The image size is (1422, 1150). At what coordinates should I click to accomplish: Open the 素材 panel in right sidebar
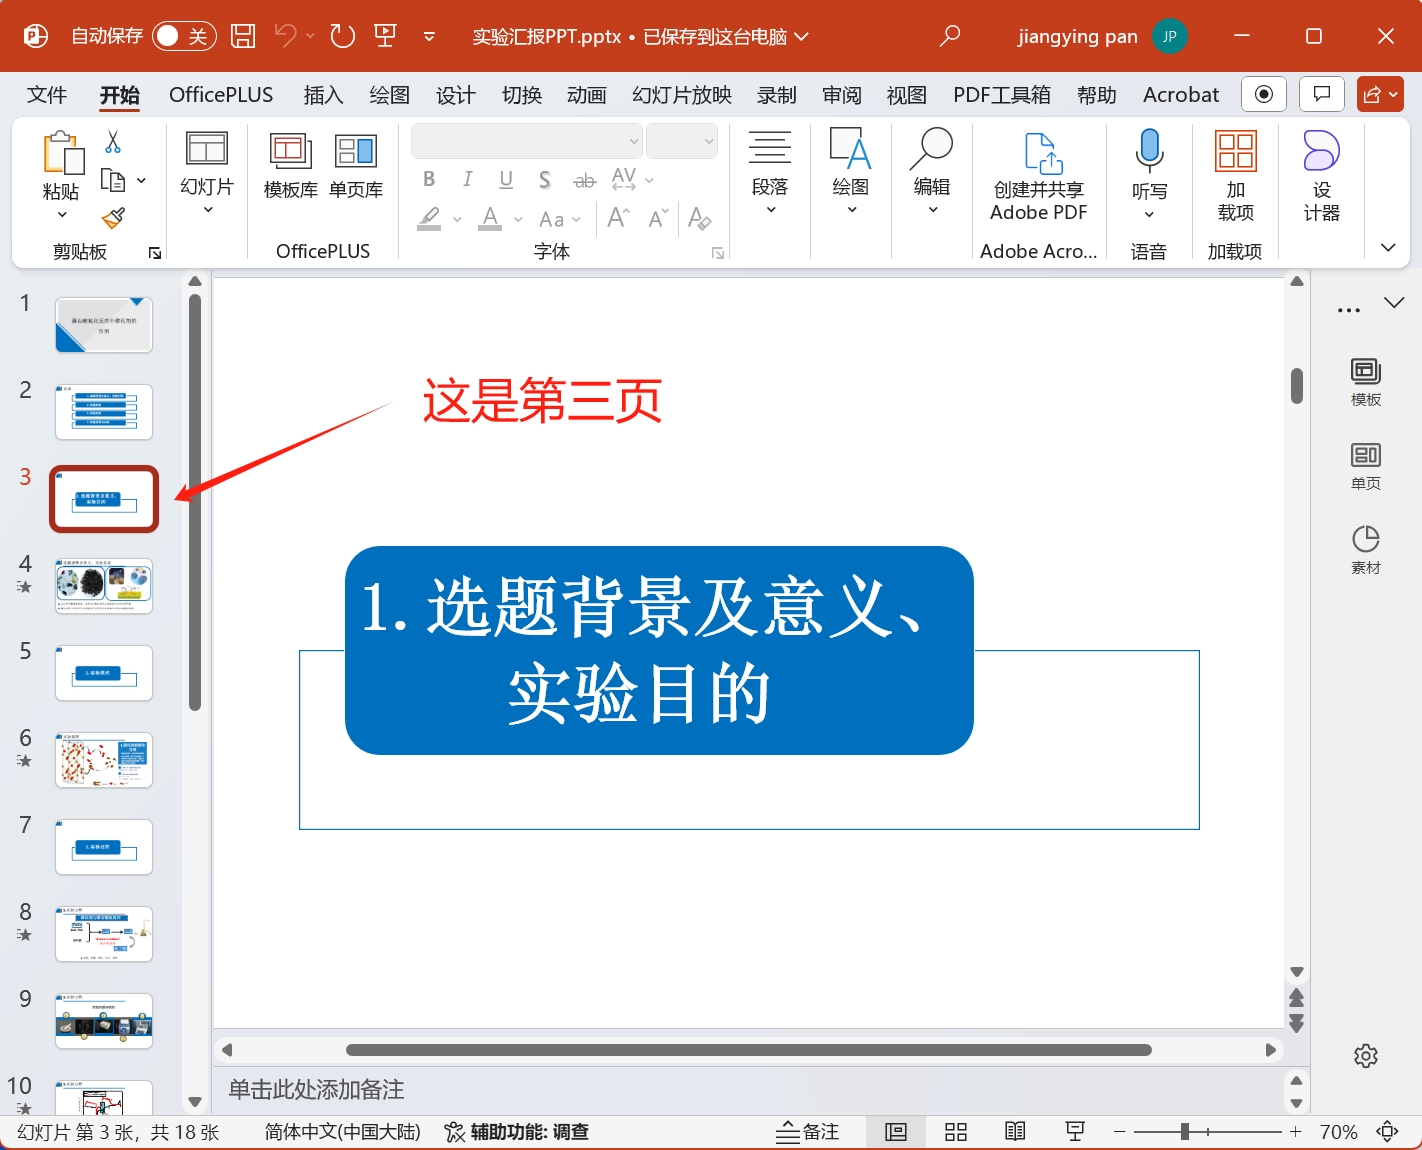[x=1365, y=548]
